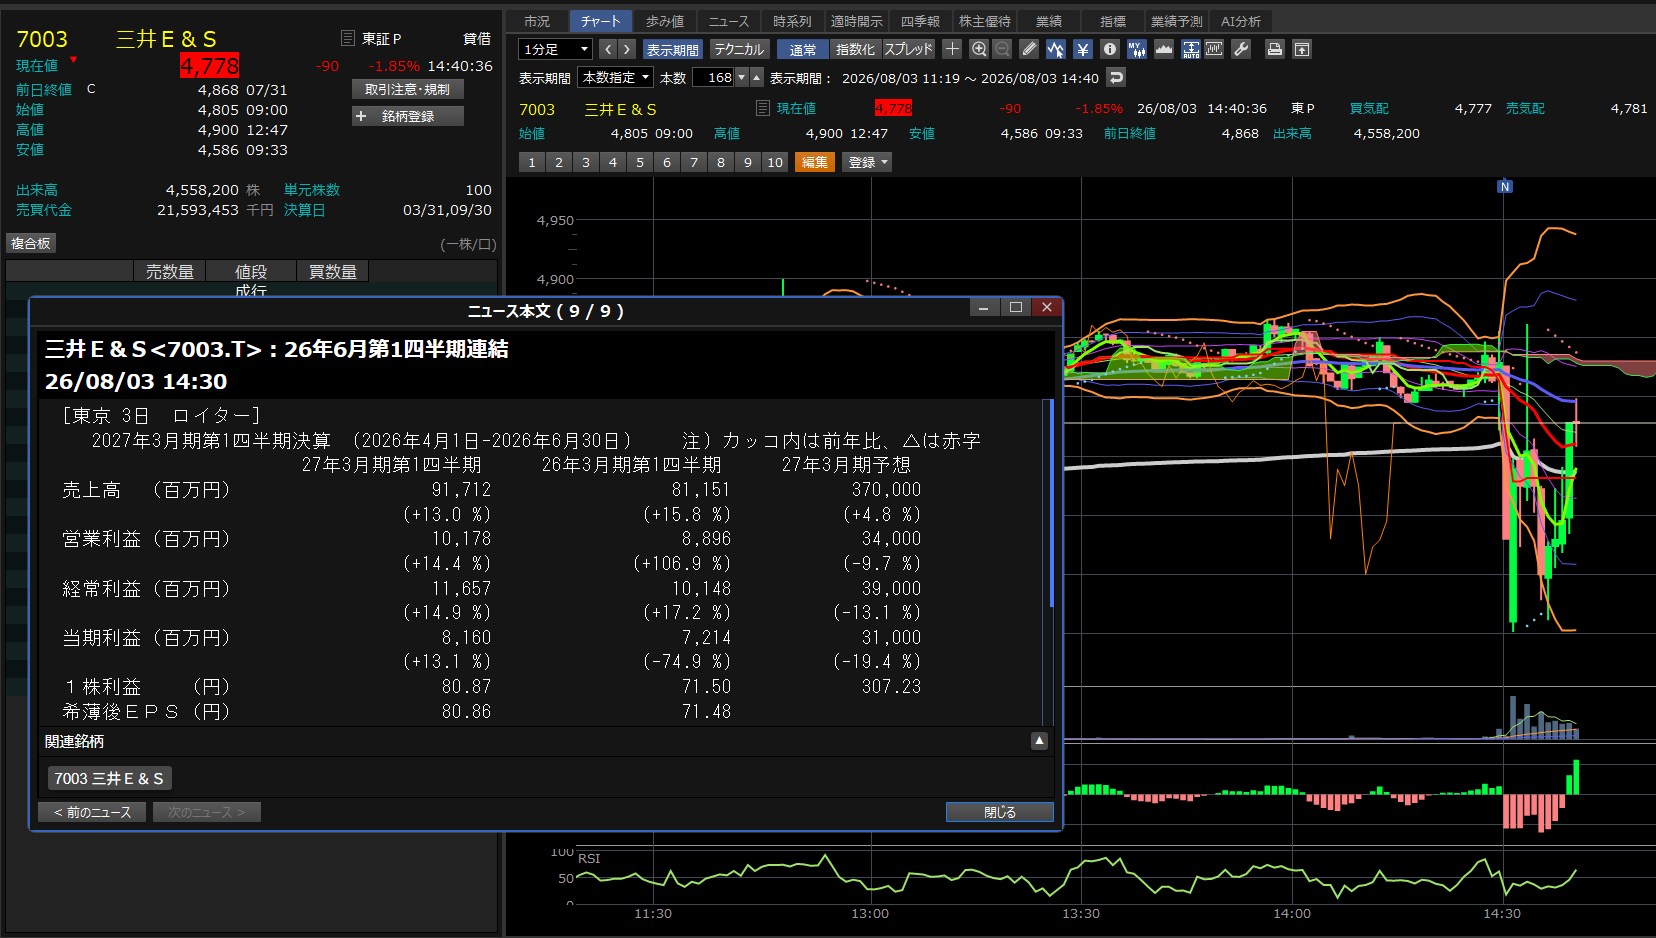The image size is (1656, 938).
Task: Collapse the 関連銘柄 section arrow
Action: pyautogui.click(x=1040, y=741)
